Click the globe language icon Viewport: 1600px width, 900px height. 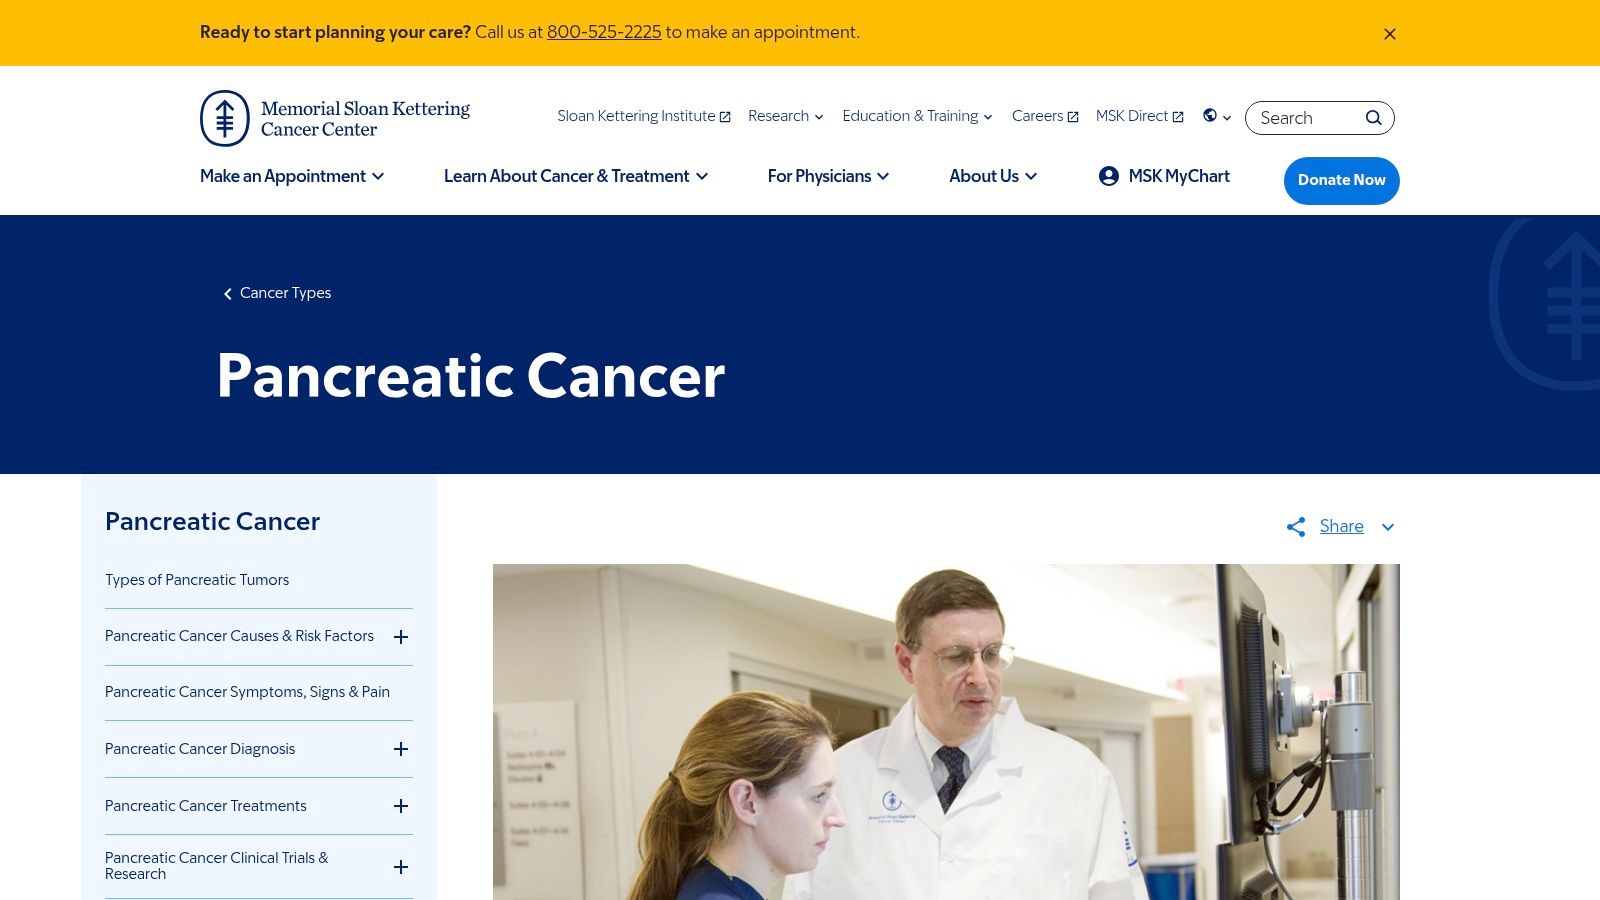1209,117
